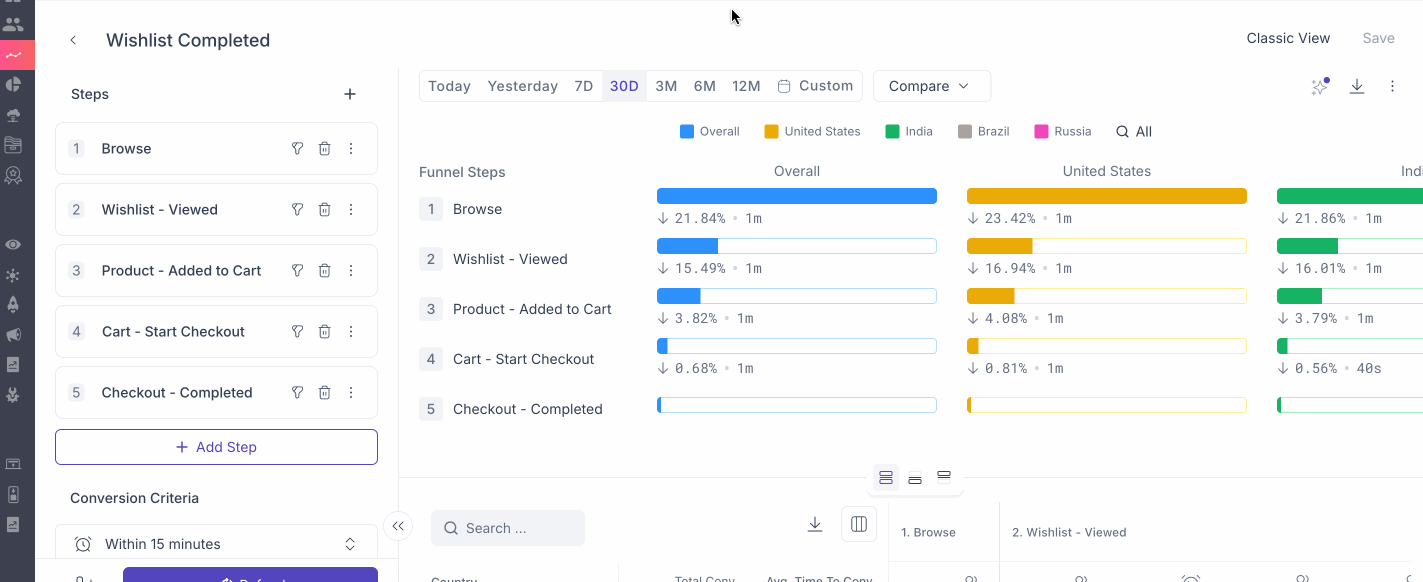Download the funnel chart
The image size is (1423, 582).
[x=1357, y=86]
